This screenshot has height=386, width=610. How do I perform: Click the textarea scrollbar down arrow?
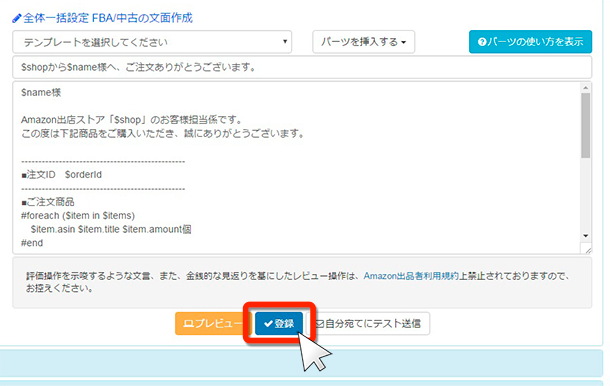585,236
